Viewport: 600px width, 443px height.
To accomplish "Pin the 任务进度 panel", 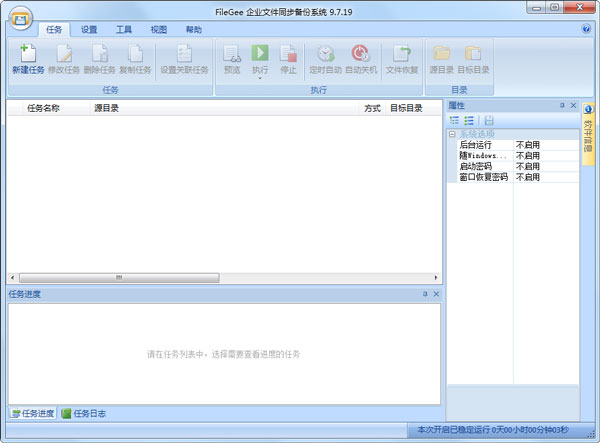I will [425, 294].
